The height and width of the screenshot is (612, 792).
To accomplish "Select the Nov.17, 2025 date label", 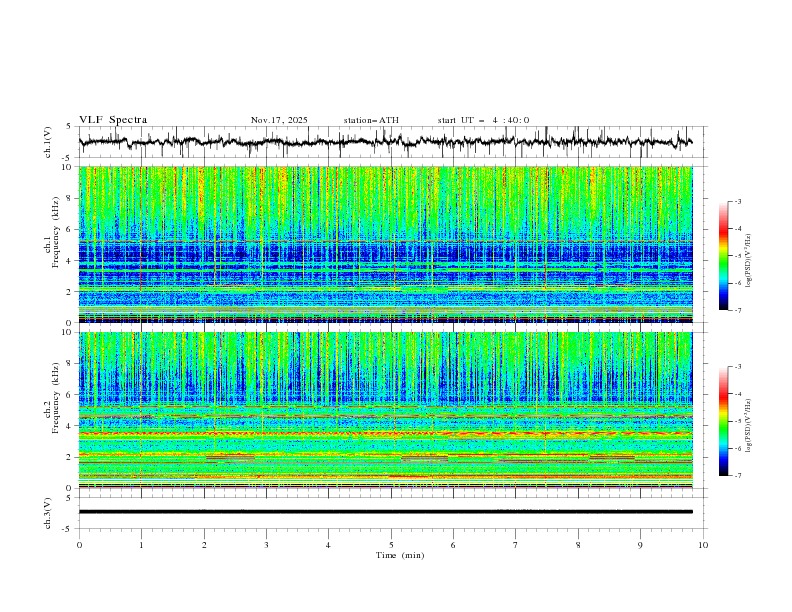I will click(x=279, y=120).
